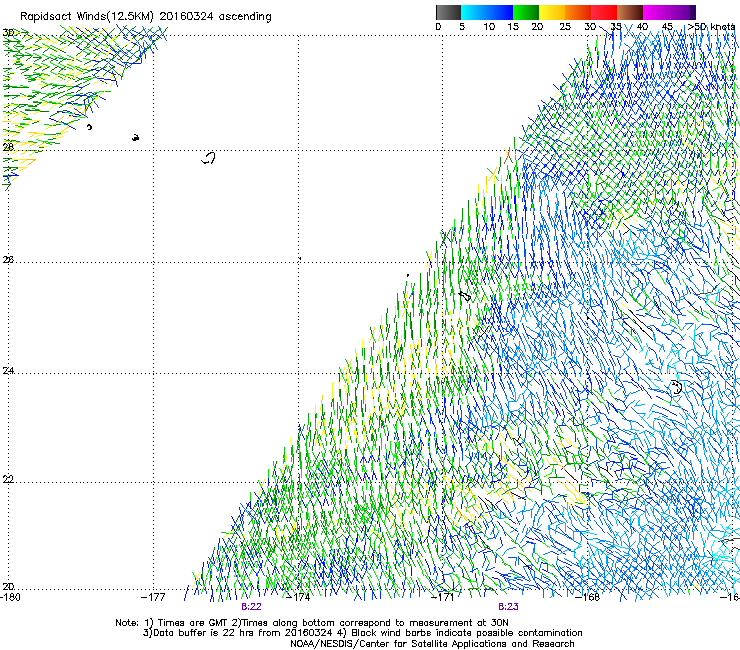The height and width of the screenshot is (650, 740).
Task: Click the yellow 20-25 knots legend segment
Action: [552, 12]
